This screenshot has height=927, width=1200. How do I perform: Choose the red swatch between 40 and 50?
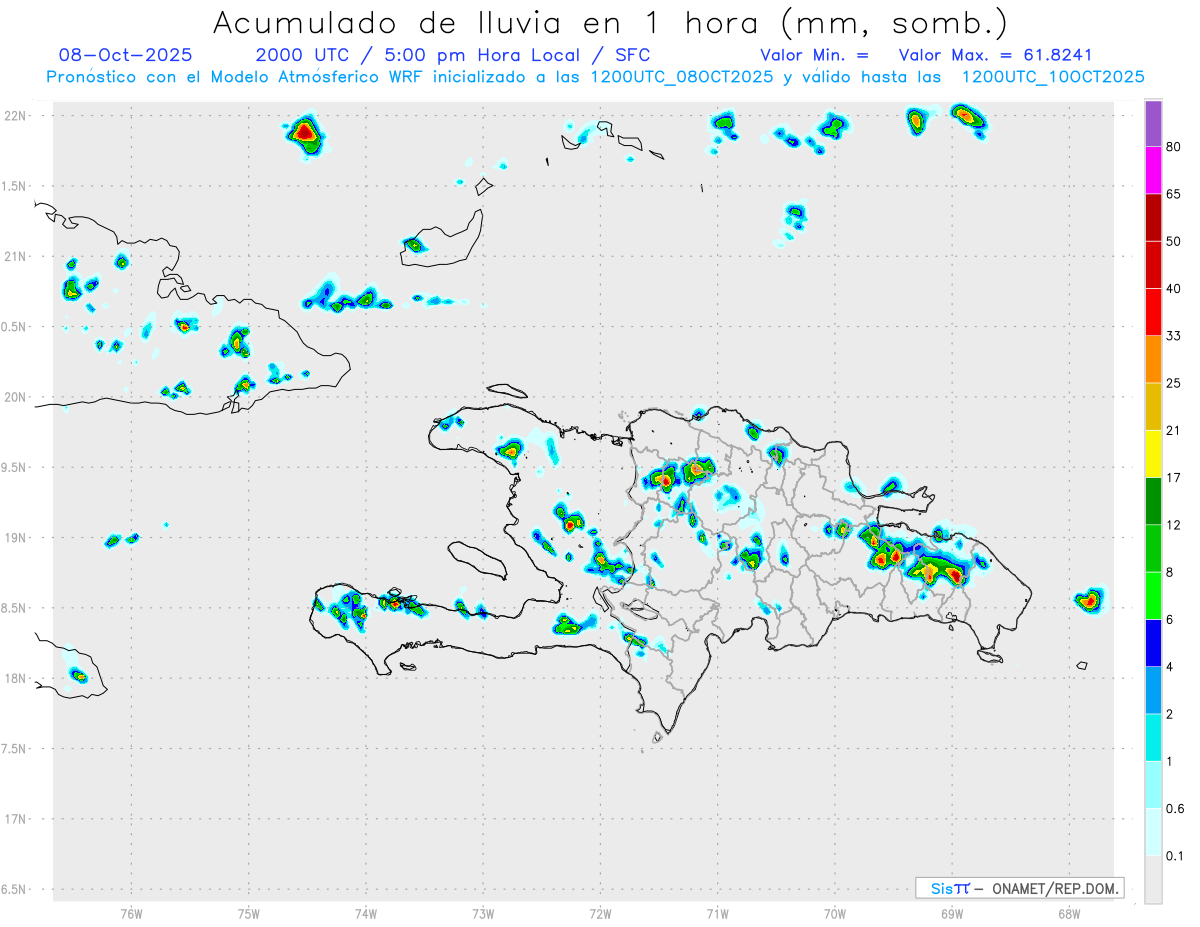point(1153,265)
